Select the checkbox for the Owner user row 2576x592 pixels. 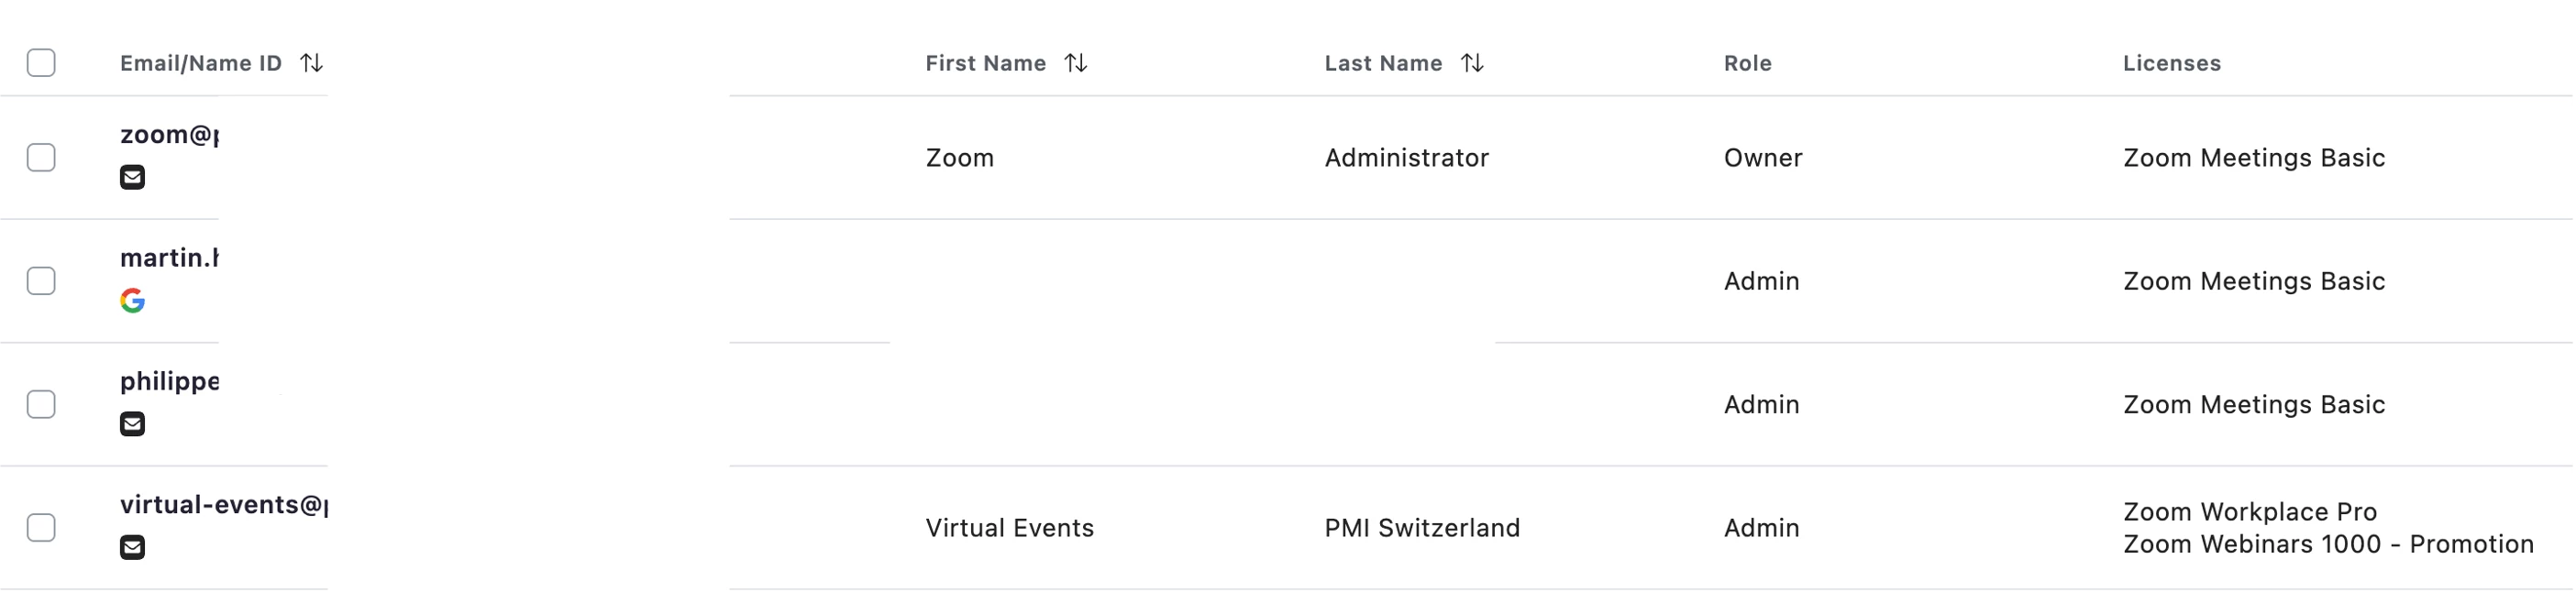tap(41, 158)
